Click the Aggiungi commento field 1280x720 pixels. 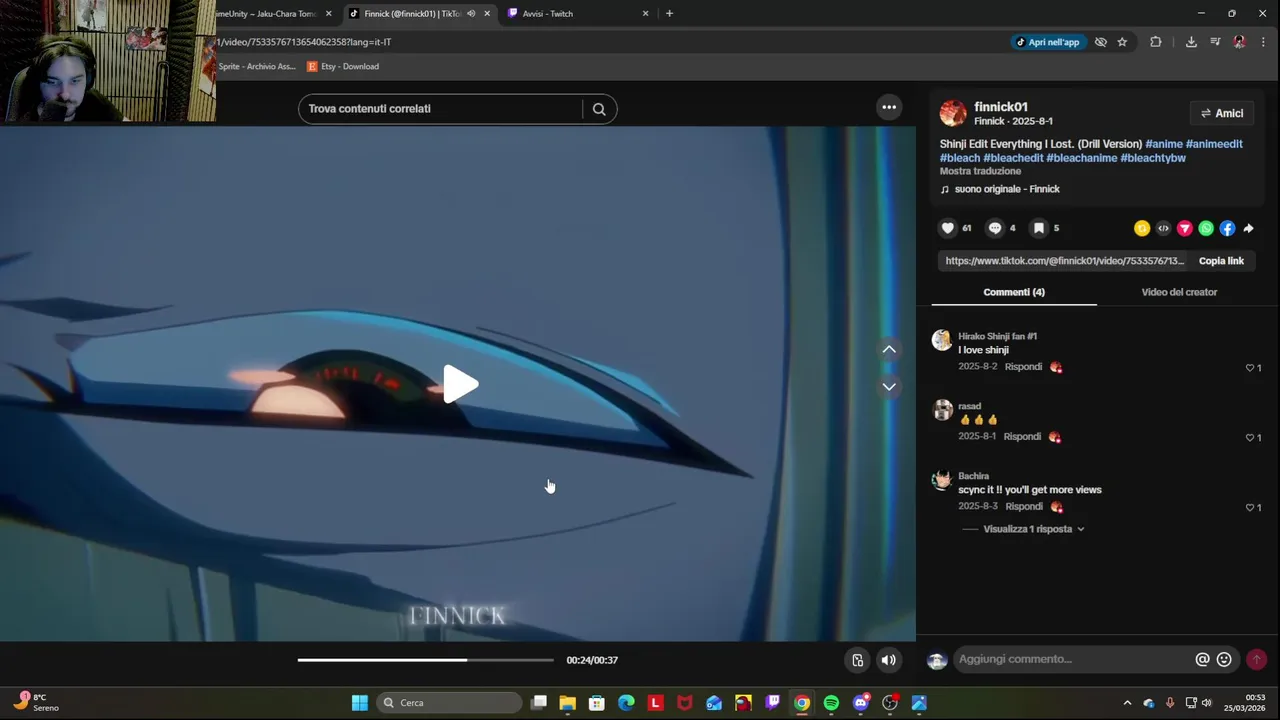pyautogui.click(x=1073, y=659)
